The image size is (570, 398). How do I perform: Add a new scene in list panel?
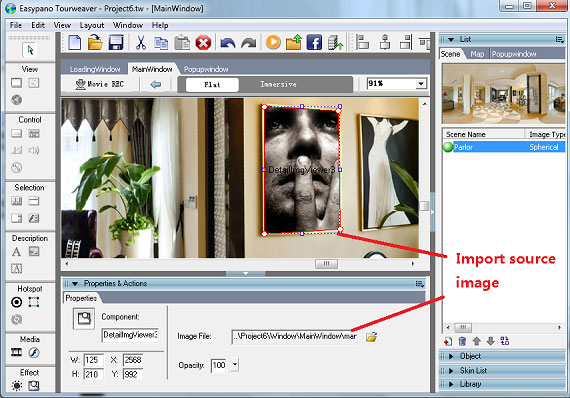point(448,341)
